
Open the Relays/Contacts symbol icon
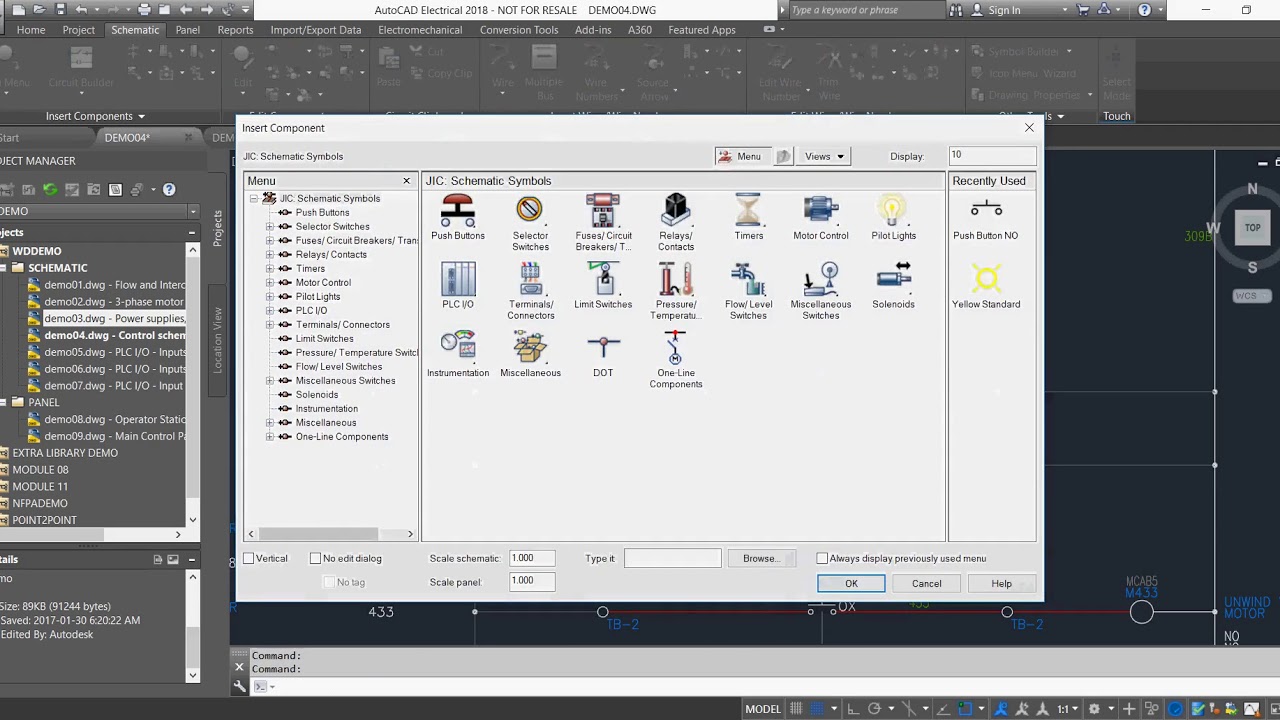click(676, 223)
